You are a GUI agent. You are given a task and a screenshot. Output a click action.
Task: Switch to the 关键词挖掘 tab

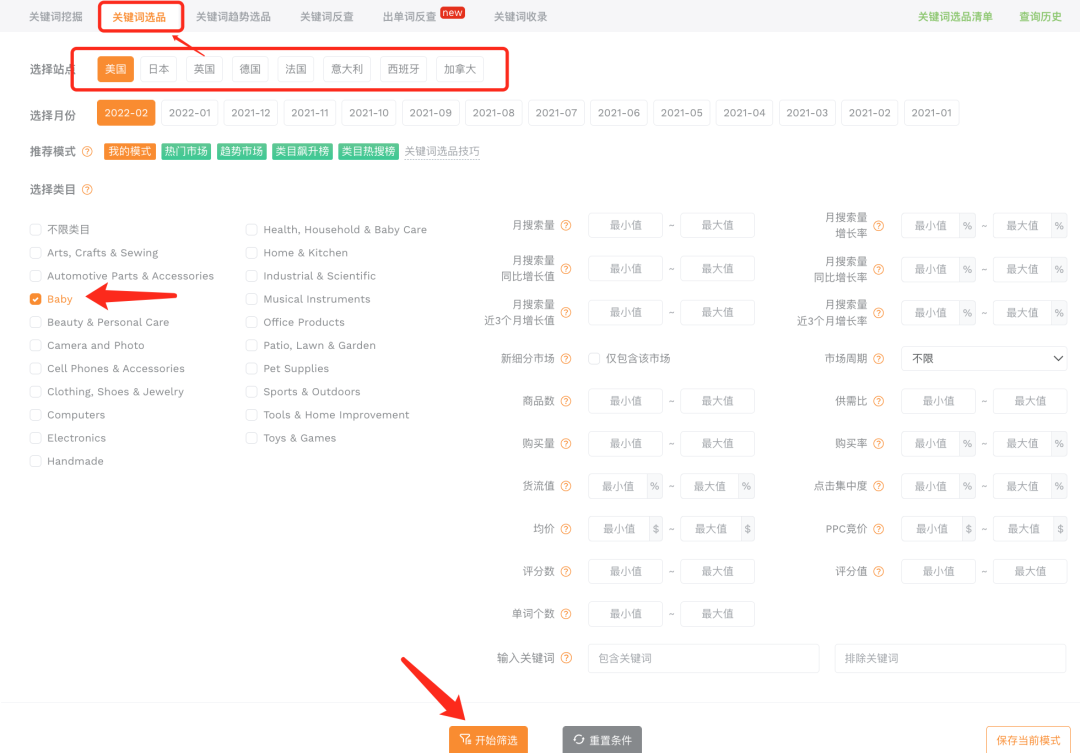pyautogui.click(x=55, y=16)
